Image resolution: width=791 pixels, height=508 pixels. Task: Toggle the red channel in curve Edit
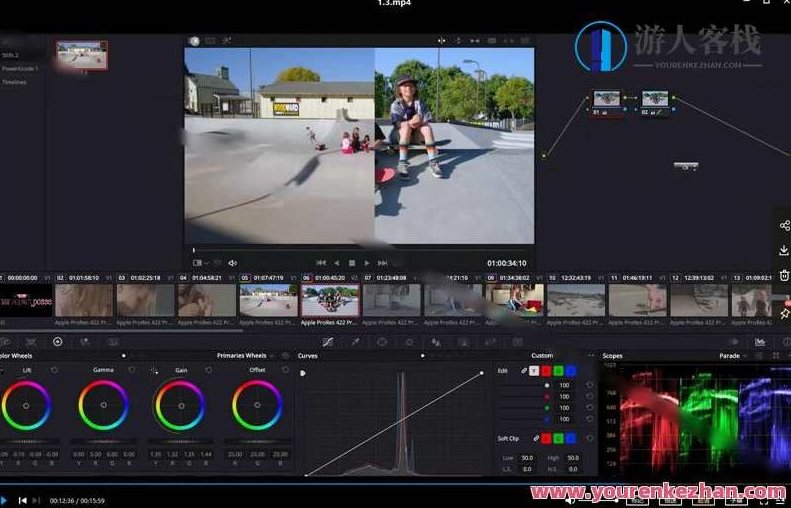tap(546, 371)
